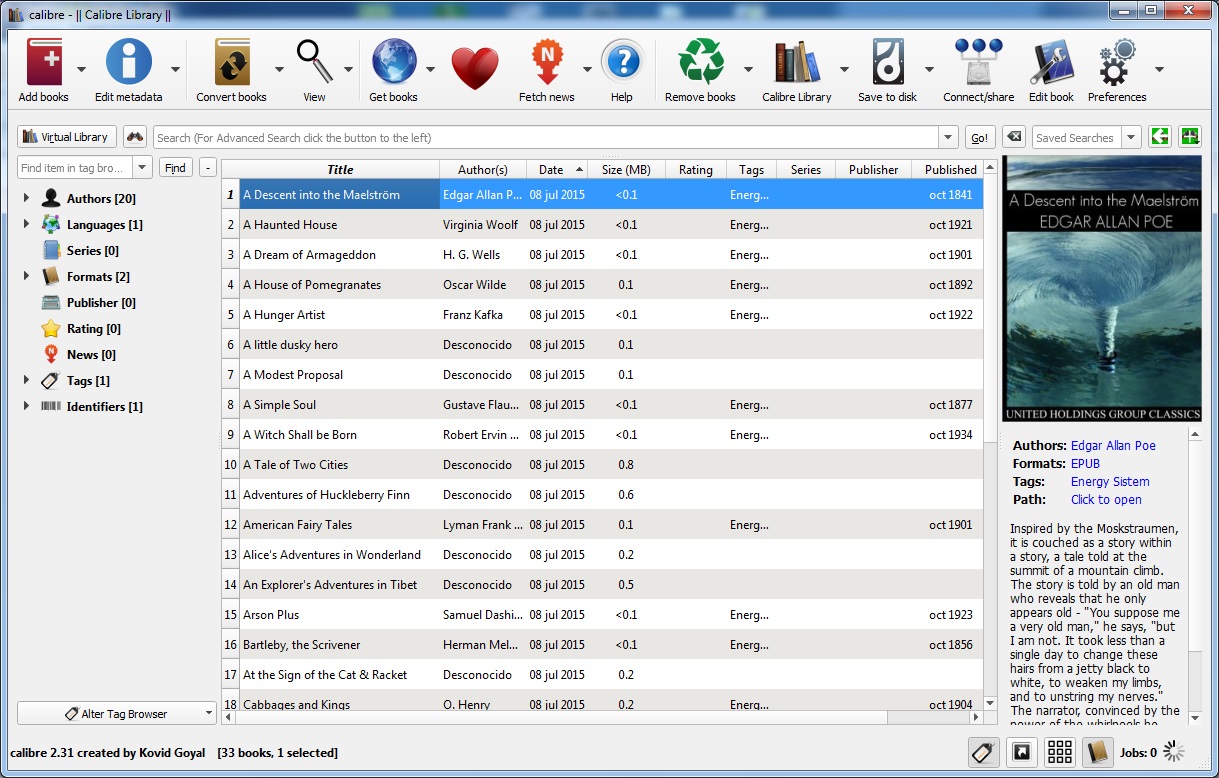Open the Save to disk tool
This screenshot has width=1219, height=778.
[888, 62]
